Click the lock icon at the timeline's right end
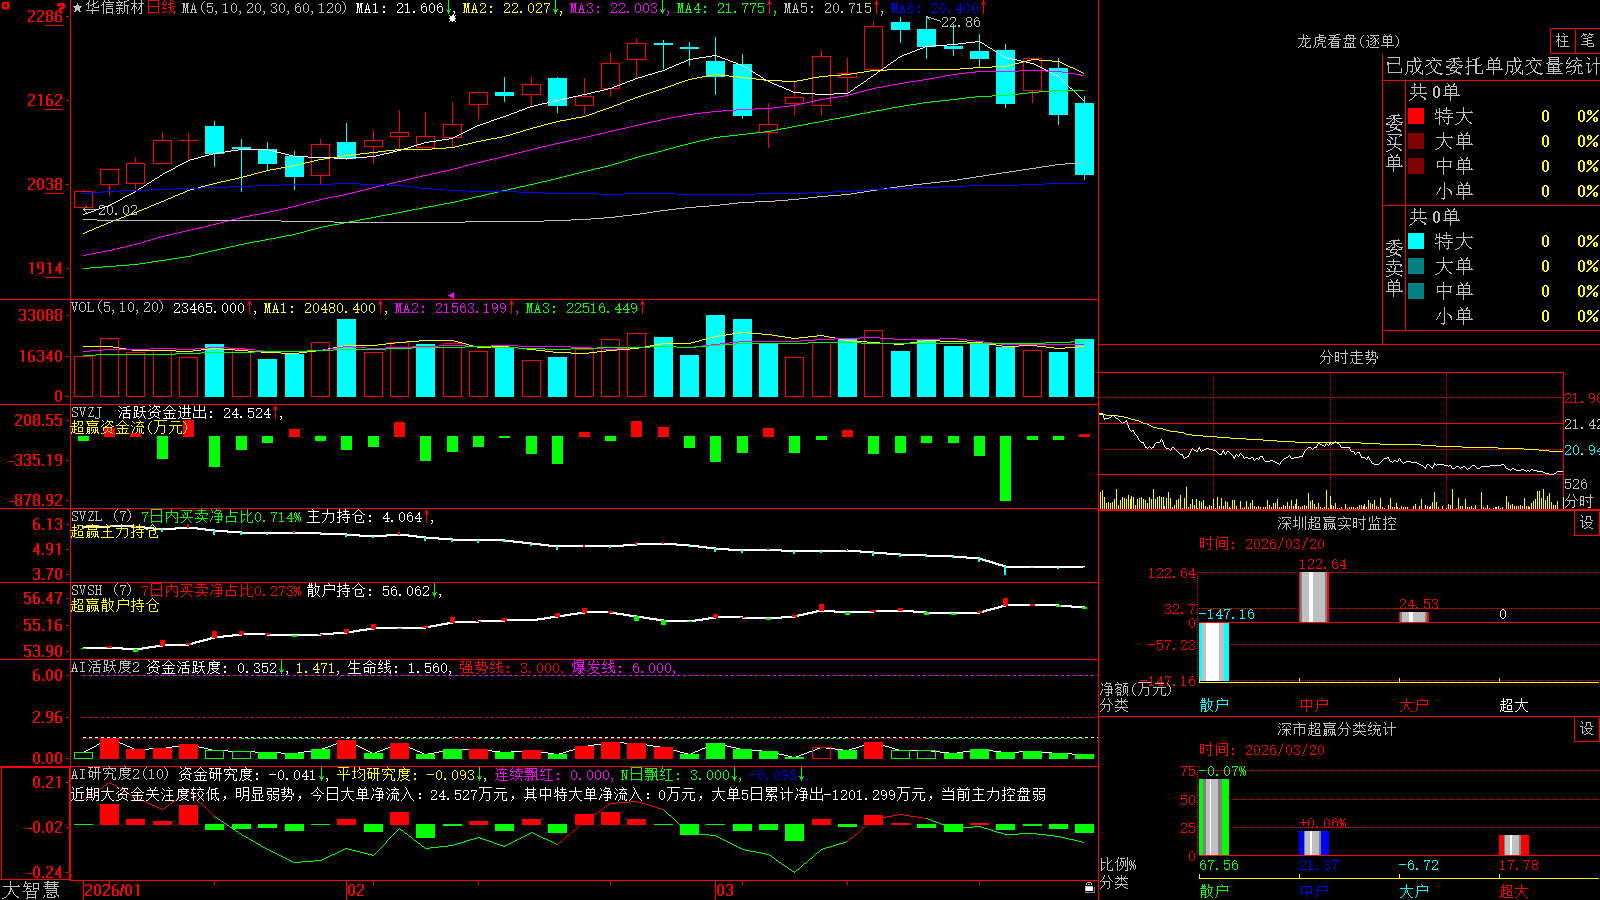This screenshot has width=1600, height=900. pos(1090,887)
